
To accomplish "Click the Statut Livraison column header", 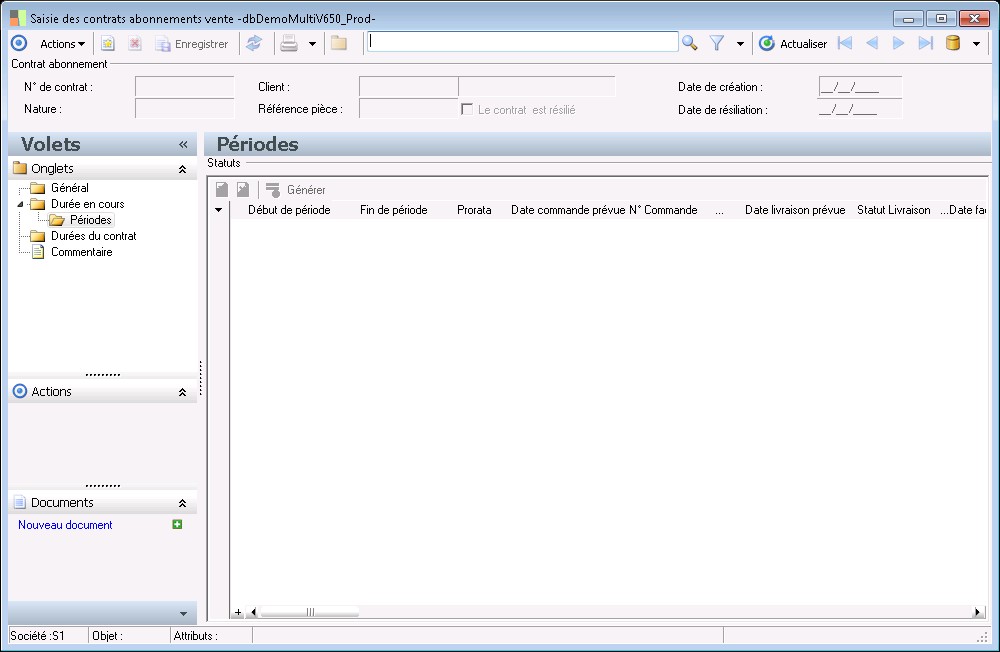I will tap(893, 210).
